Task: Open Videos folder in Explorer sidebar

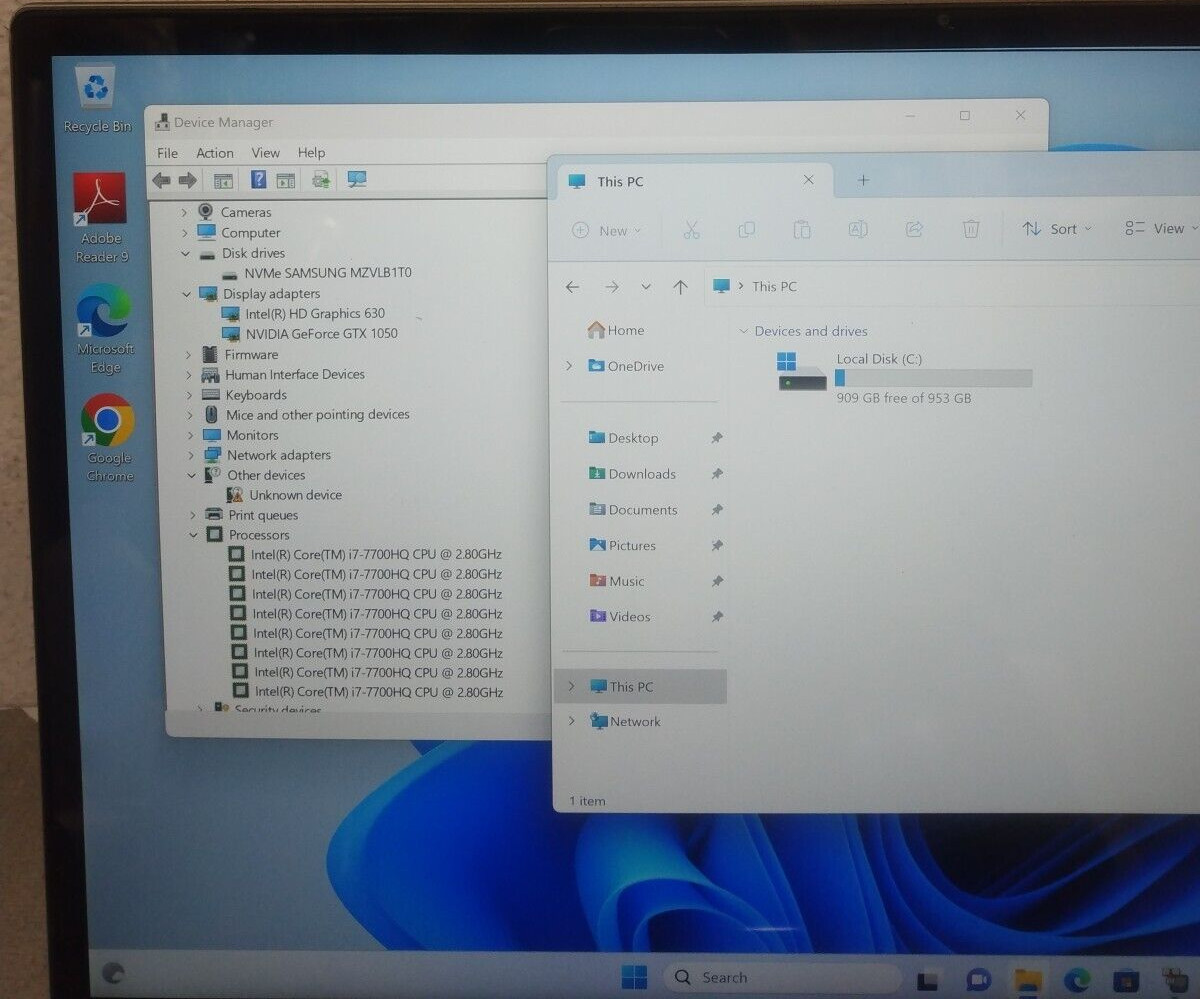Action: (620, 617)
